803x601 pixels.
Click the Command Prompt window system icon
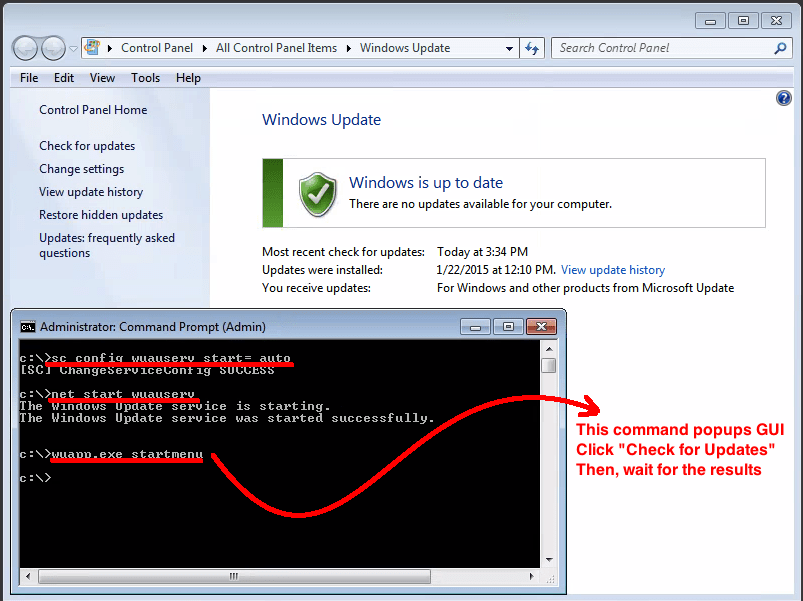(27, 325)
